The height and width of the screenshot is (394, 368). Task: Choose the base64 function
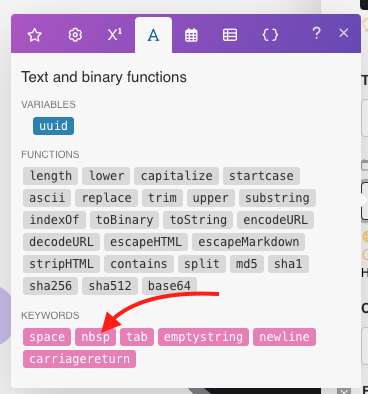coord(169,286)
